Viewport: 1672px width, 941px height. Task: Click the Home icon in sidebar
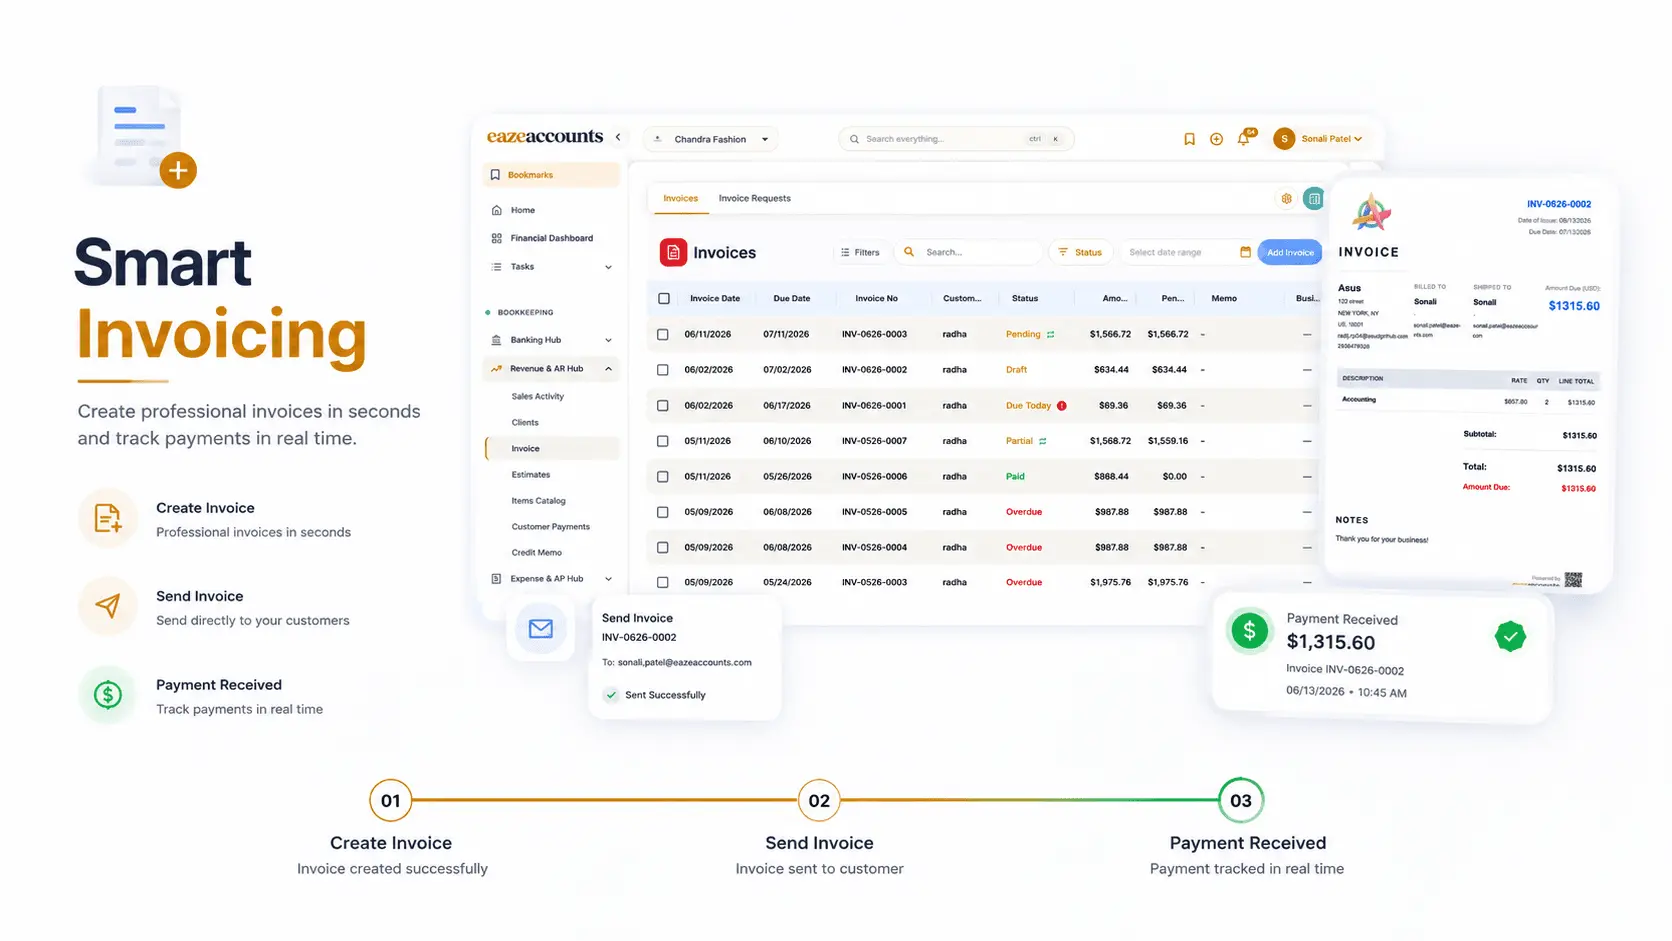pyautogui.click(x=497, y=210)
